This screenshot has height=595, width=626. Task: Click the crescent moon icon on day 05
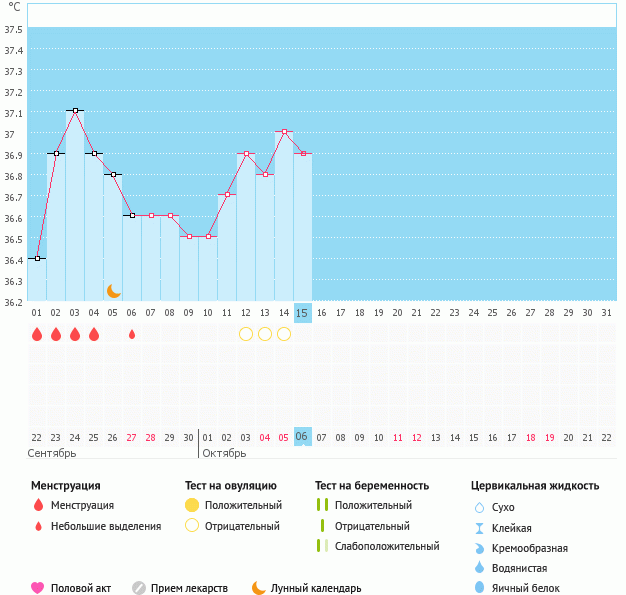pos(113,290)
